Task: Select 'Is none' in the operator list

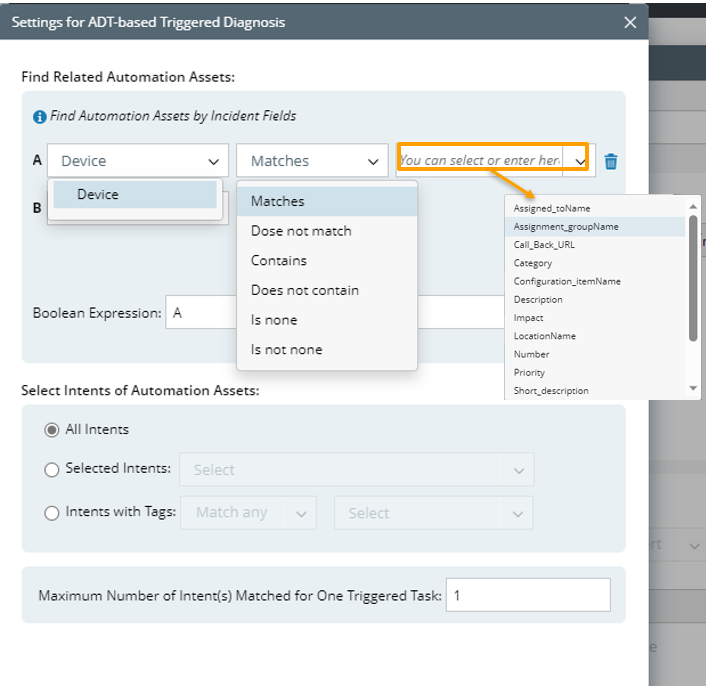Action: pos(274,320)
